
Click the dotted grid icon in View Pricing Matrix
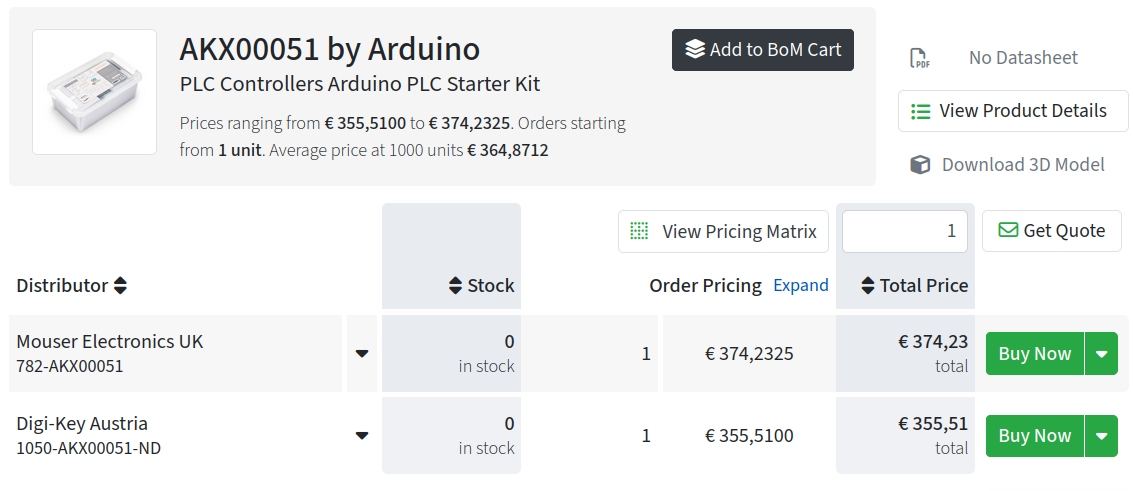click(639, 231)
